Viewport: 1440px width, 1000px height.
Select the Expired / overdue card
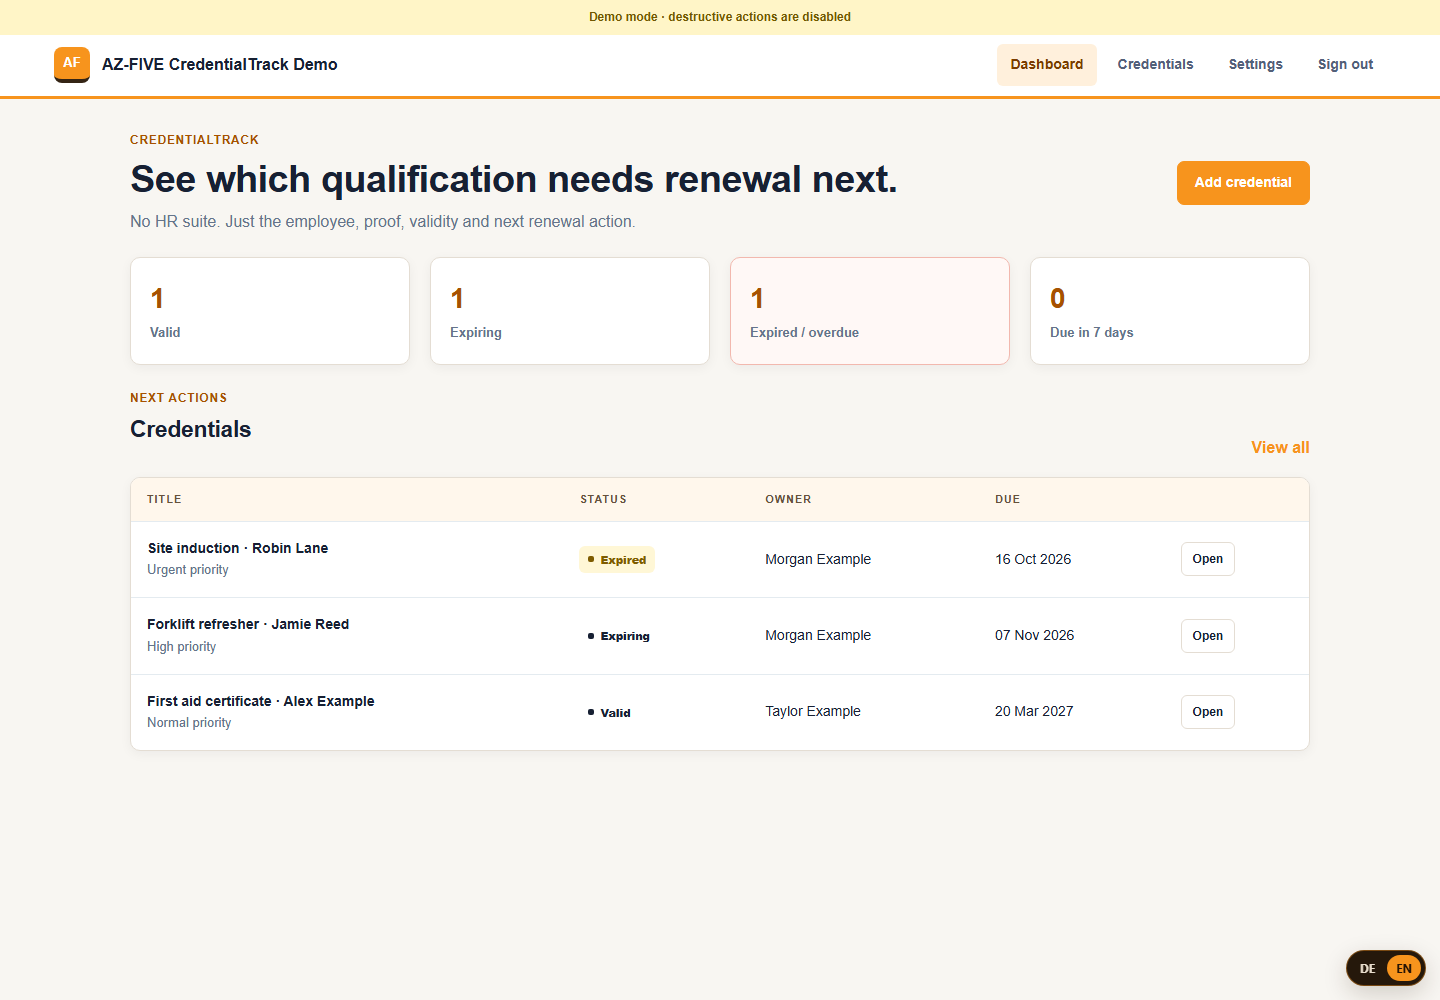870,311
